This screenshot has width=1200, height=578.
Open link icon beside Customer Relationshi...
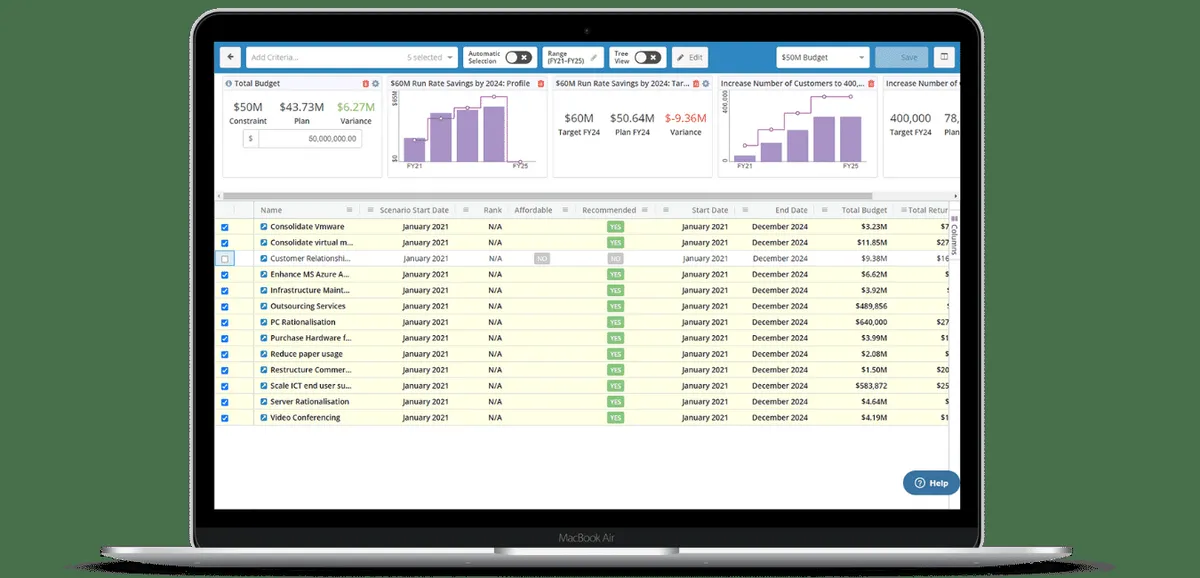[x=264, y=259]
